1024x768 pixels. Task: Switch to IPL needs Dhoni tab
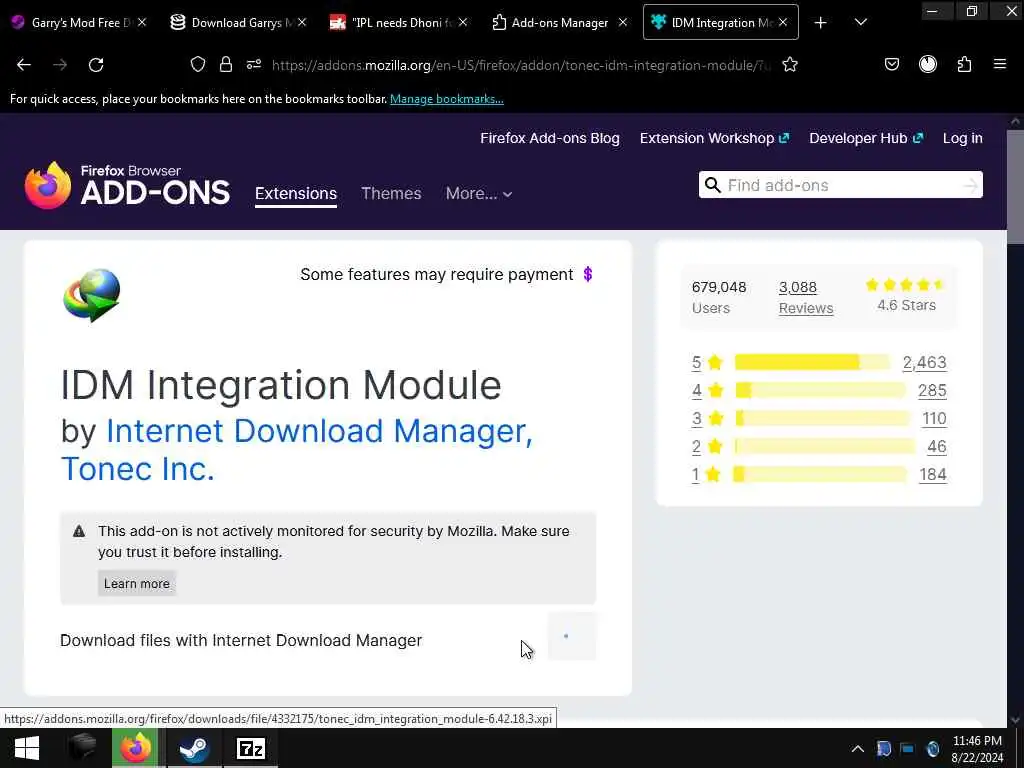click(398, 23)
